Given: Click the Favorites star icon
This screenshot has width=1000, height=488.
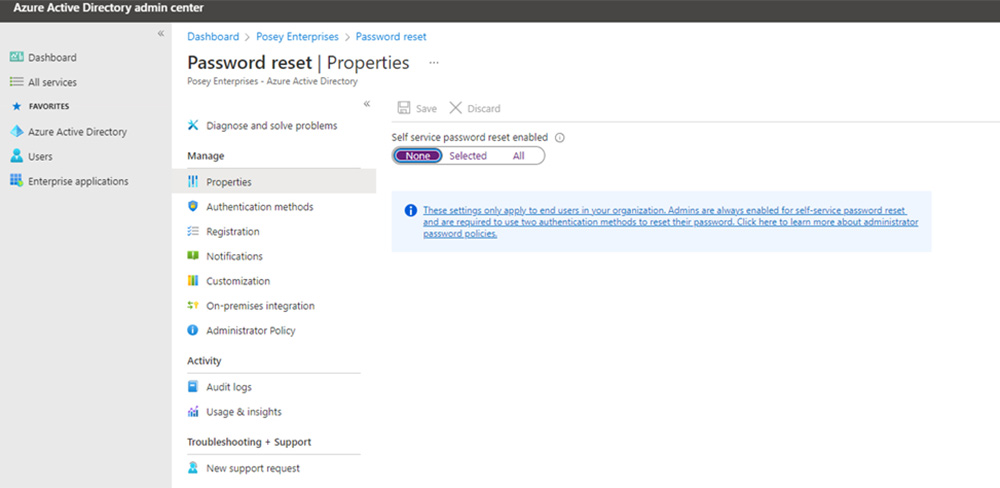Looking at the screenshot, I should click(x=17, y=107).
